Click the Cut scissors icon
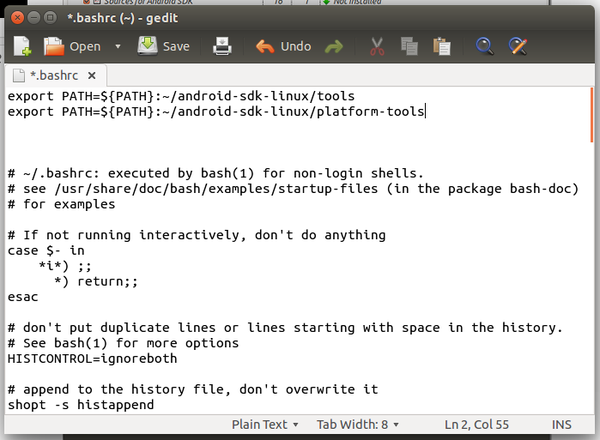 click(377, 46)
